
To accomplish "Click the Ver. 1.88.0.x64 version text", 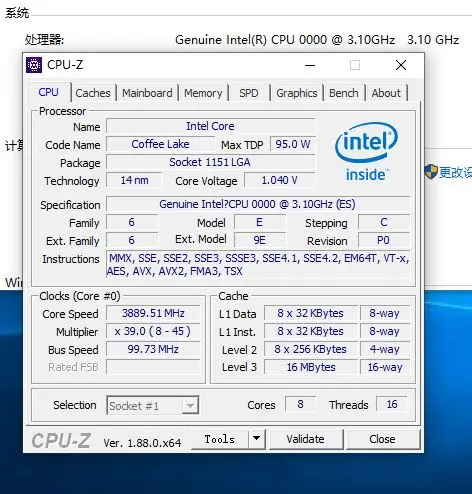I will [x=142, y=443].
